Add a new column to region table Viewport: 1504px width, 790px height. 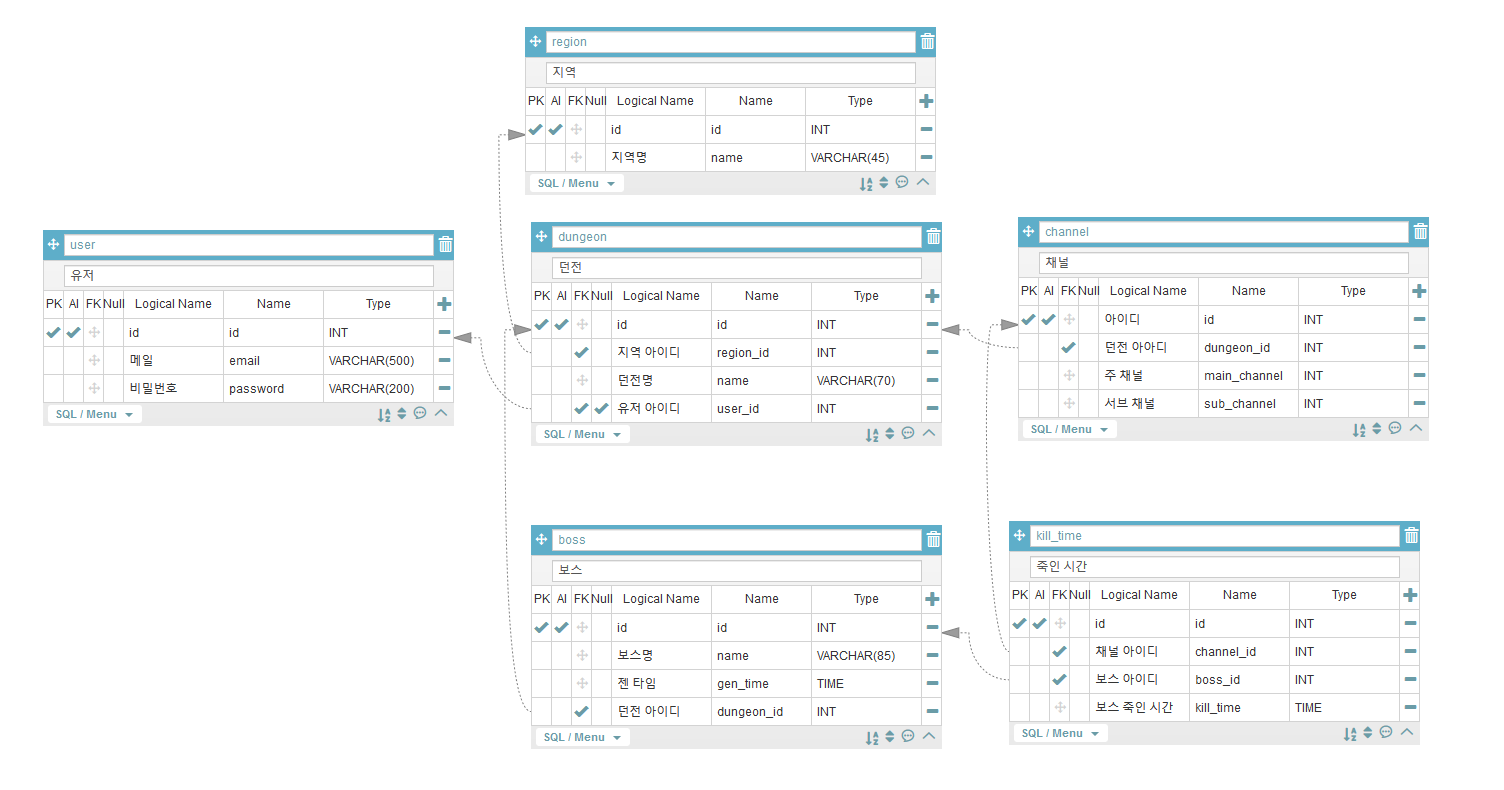click(926, 101)
